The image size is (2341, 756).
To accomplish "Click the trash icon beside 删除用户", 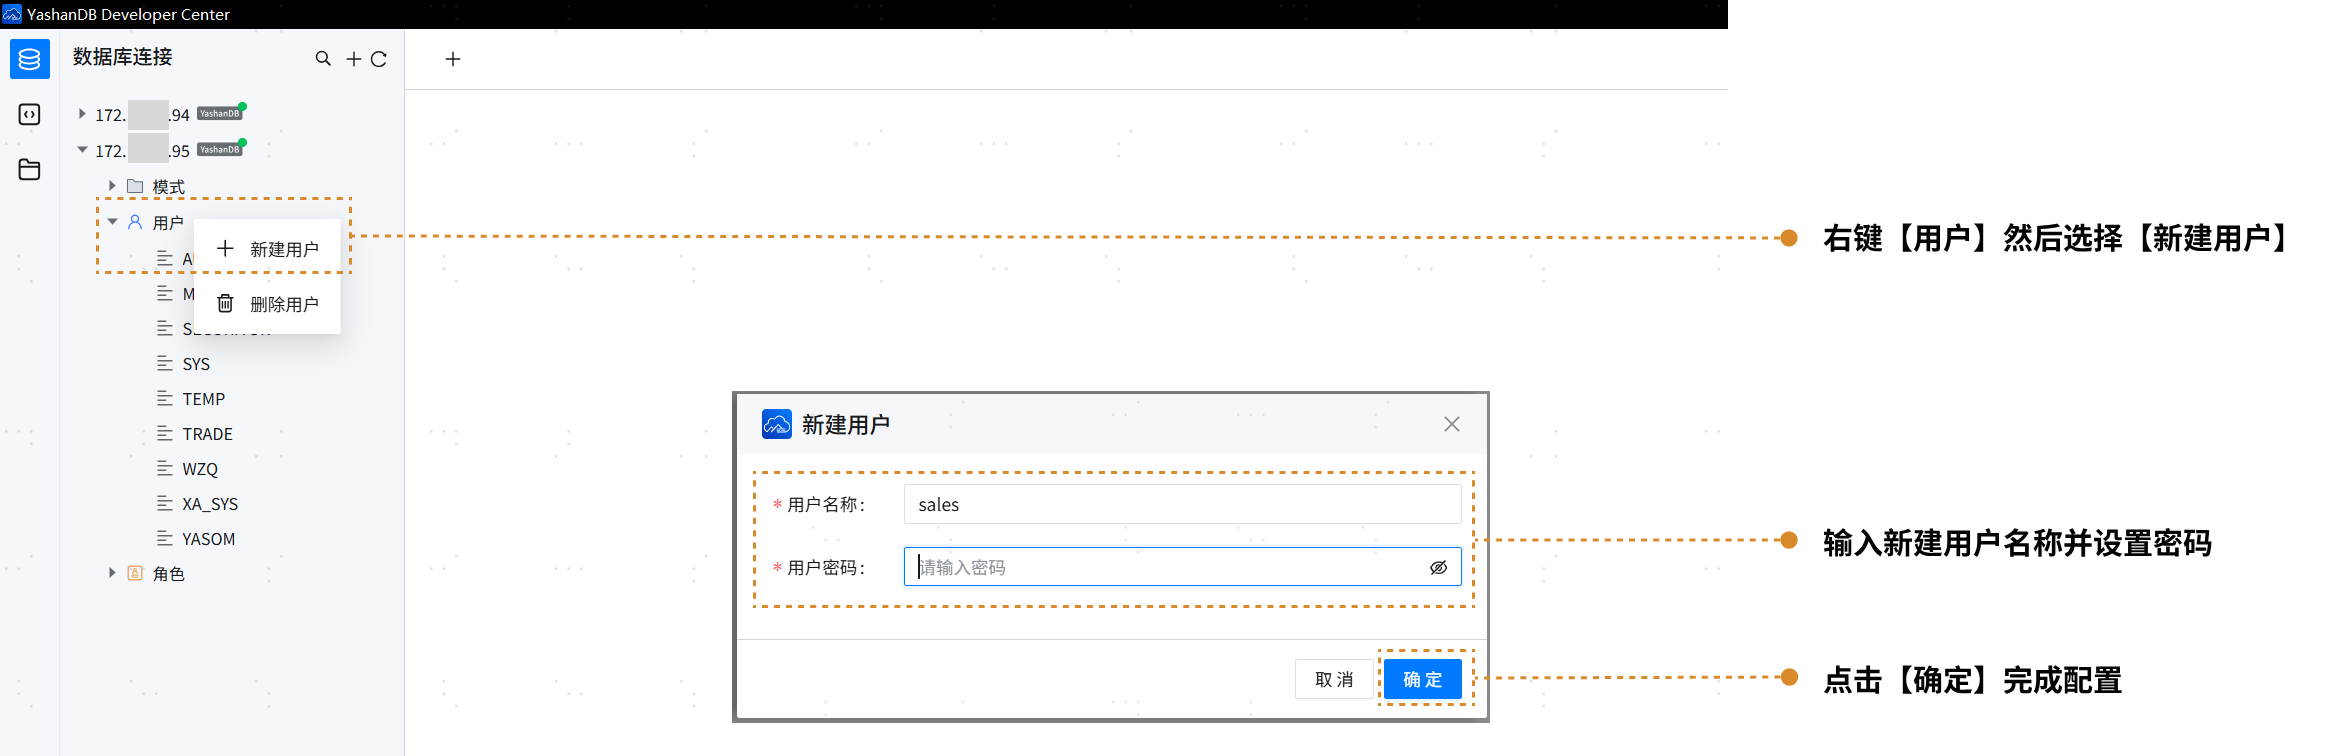I will click(226, 303).
